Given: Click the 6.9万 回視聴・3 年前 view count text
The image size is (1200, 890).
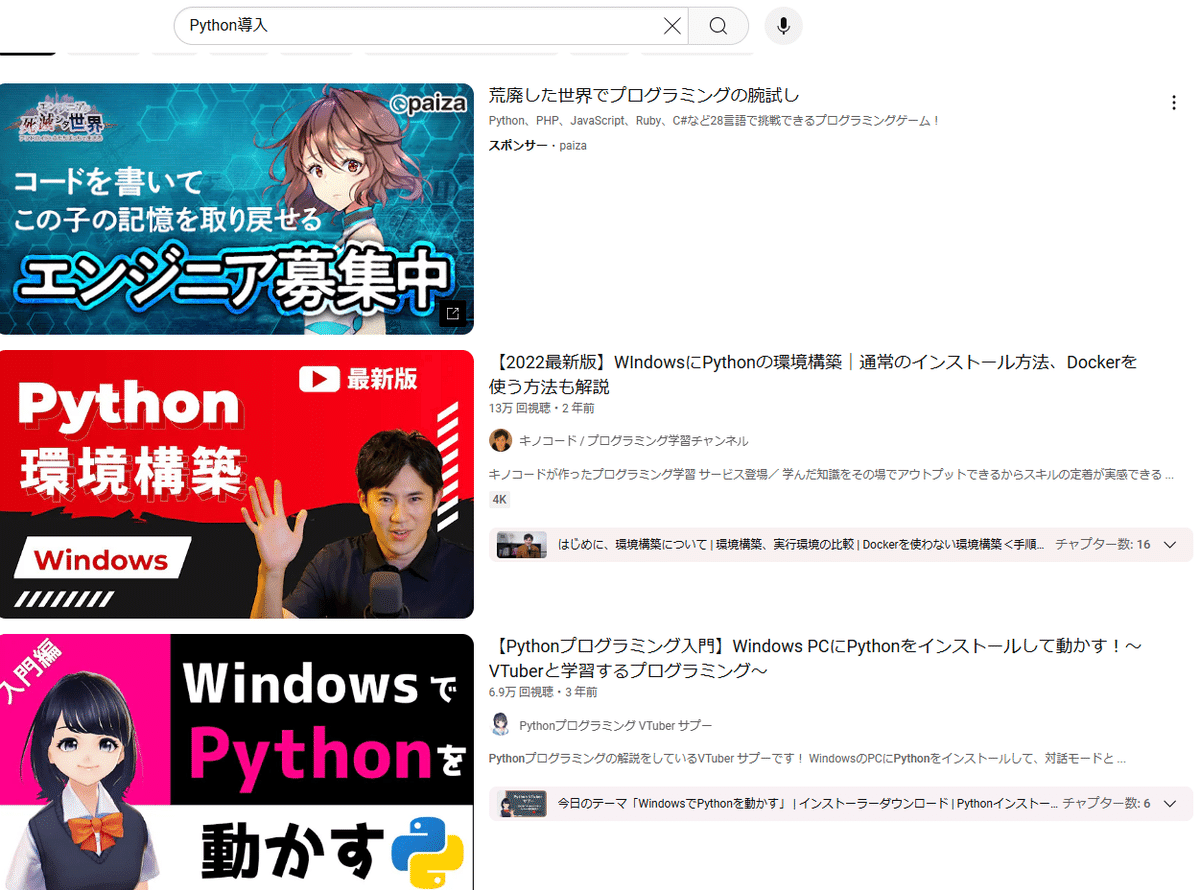Looking at the screenshot, I should tap(543, 692).
